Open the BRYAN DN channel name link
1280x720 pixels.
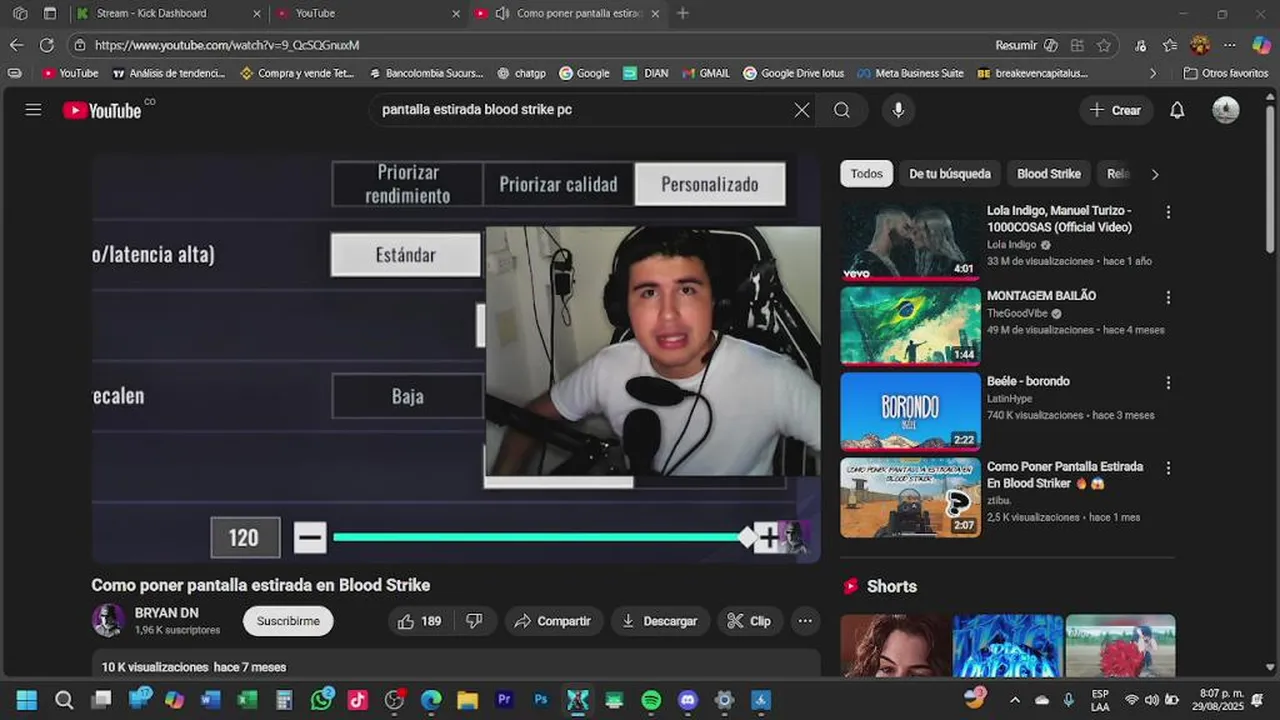pos(167,613)
